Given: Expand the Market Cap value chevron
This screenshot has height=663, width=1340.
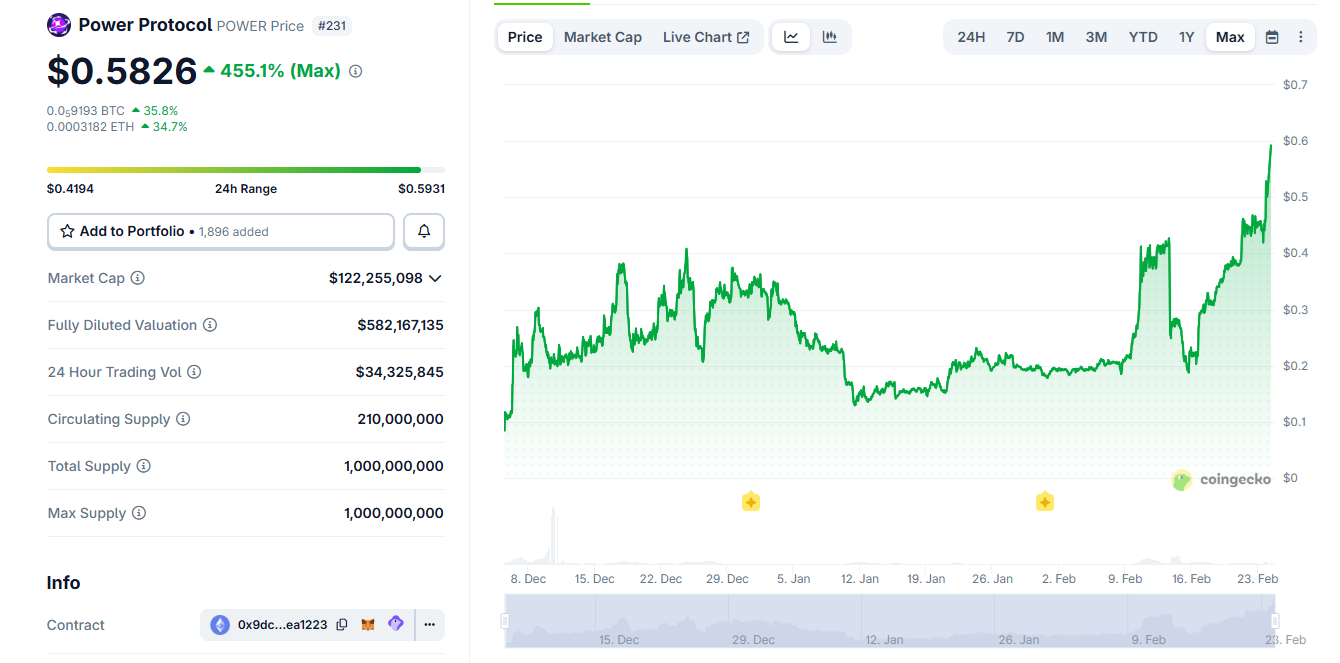Looking at the screenshot, I should pyautogui.click(x=435, y=277).
